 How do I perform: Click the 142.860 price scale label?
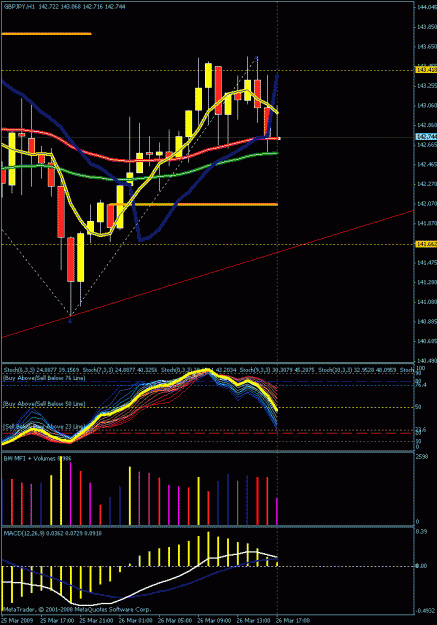pyautogui.click(x=427, y=126)
